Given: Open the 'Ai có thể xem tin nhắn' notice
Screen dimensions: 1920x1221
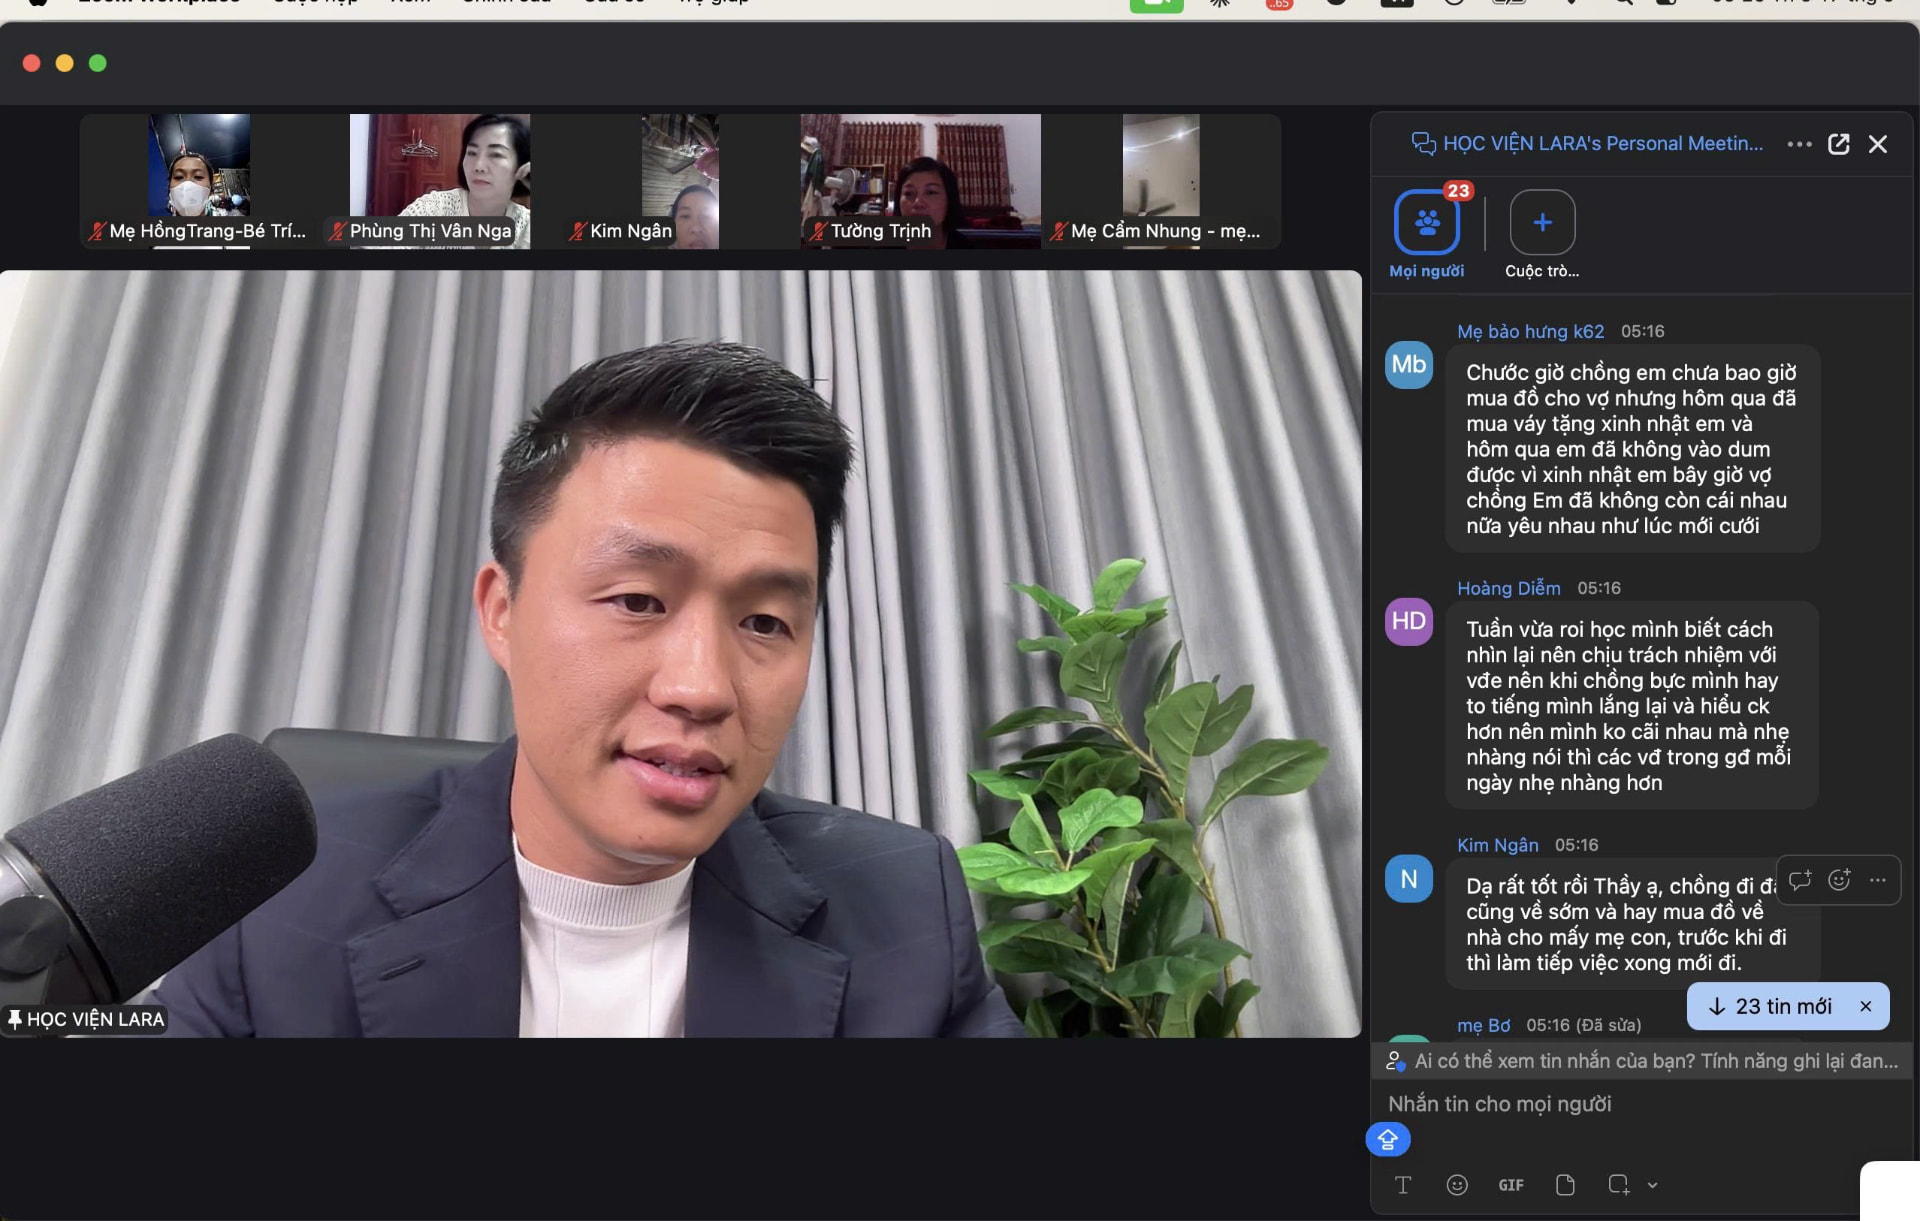Looking at the screenshot, I should (x=1641, y=1061).
